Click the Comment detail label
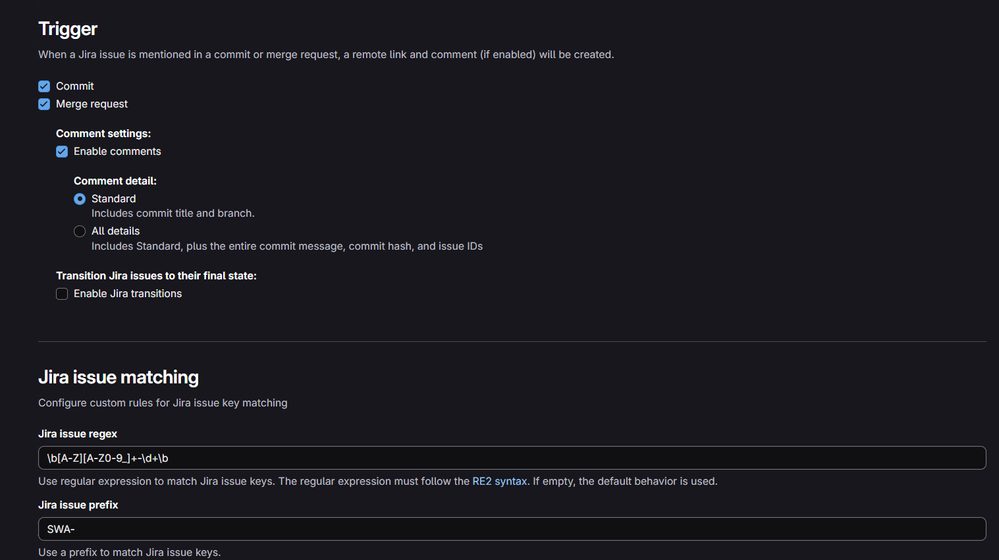Viewport: 999px width, 560px height. point(115,181)
